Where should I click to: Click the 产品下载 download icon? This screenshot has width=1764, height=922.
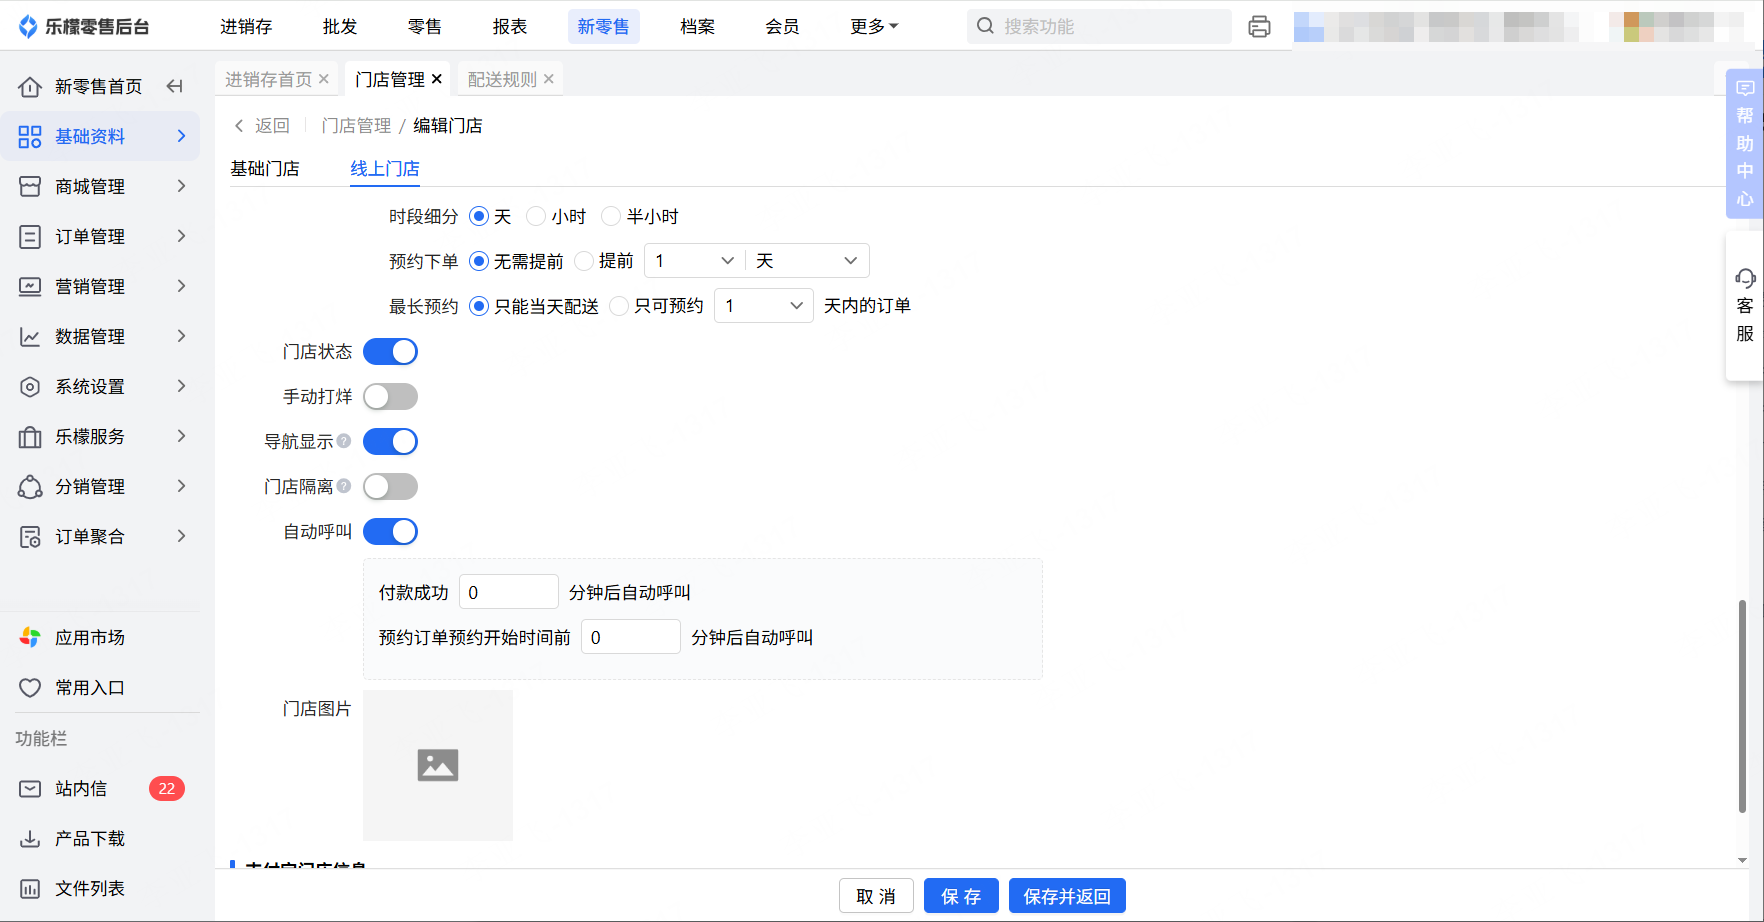tap(30, 839)
